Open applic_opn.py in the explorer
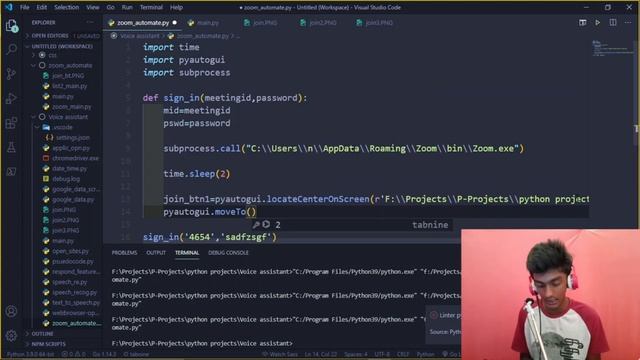The height and width of the screenshot is (360, 640). pos(71,148)
